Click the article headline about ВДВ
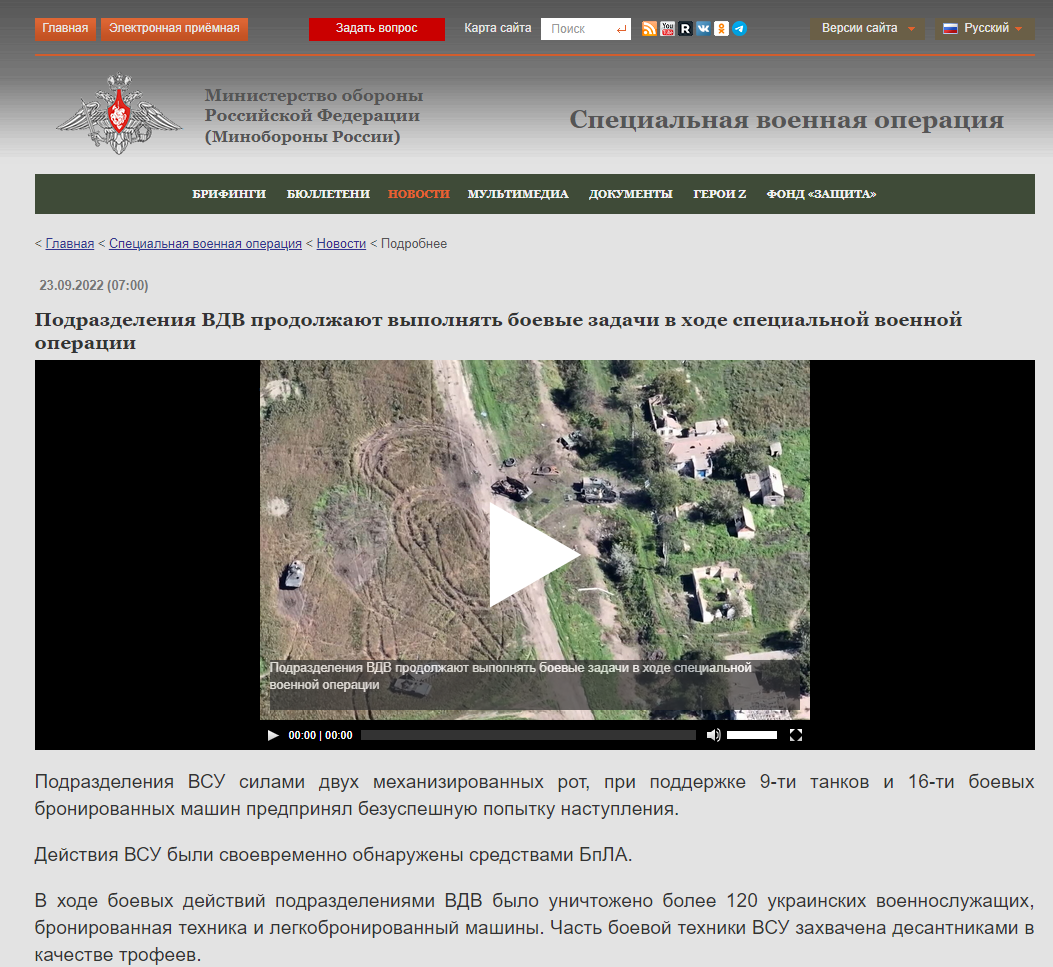1053x967 pixels. pyautogui.click(x=498, y=330)
